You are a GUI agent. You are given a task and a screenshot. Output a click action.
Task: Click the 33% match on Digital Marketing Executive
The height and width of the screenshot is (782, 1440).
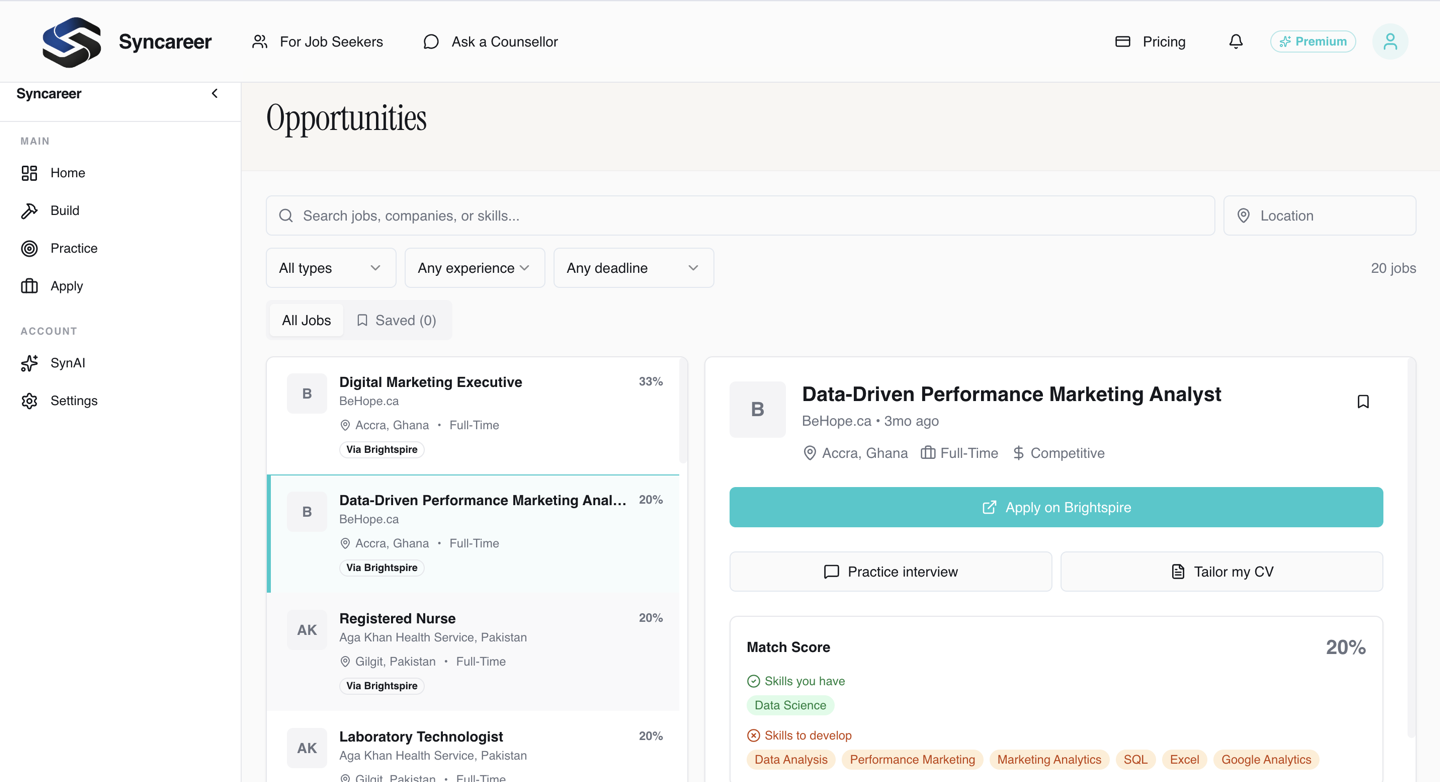tap(651, 382)
